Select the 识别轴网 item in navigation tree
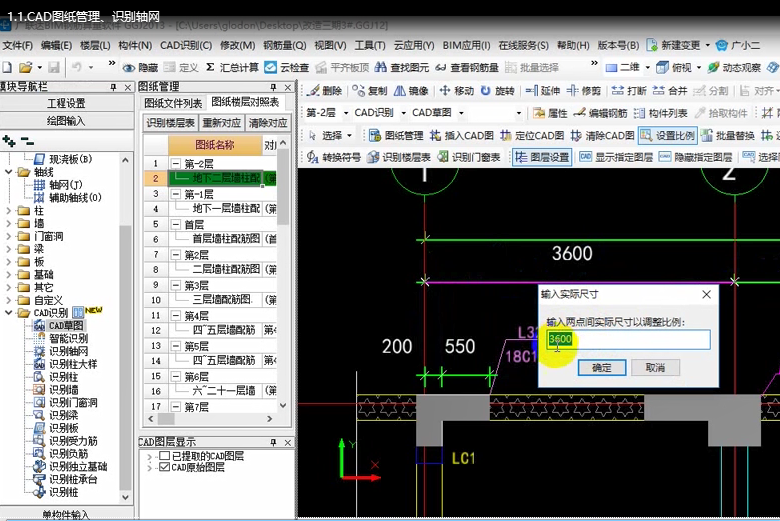Image resolution: width=780 pixels, height=521 pixels. (67, 351)
